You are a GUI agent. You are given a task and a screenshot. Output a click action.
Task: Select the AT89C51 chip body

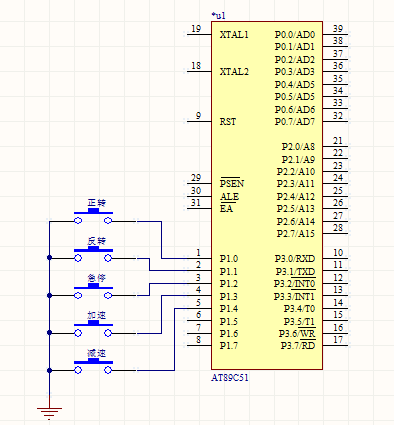click(x=267, y=195)
